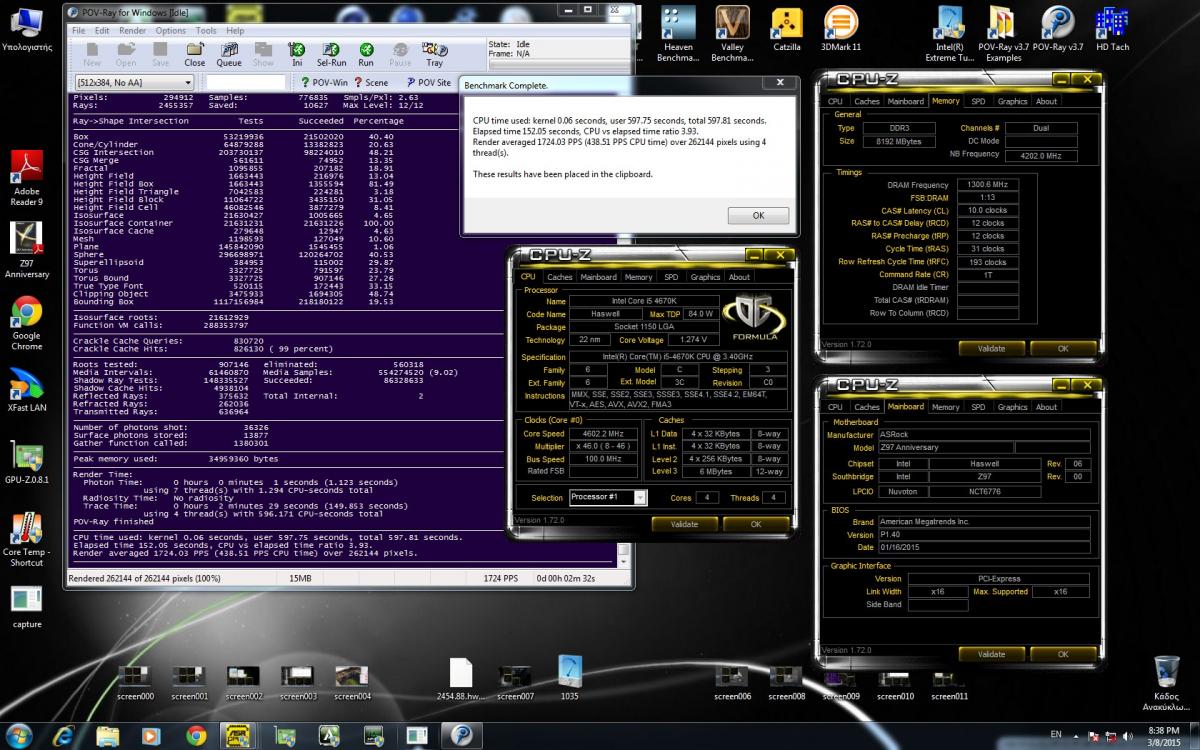The width and height of the screenshot is (1200, 750).
Task: Open the Tools menu in POV-Ray
Action: (x=206, y=30)
